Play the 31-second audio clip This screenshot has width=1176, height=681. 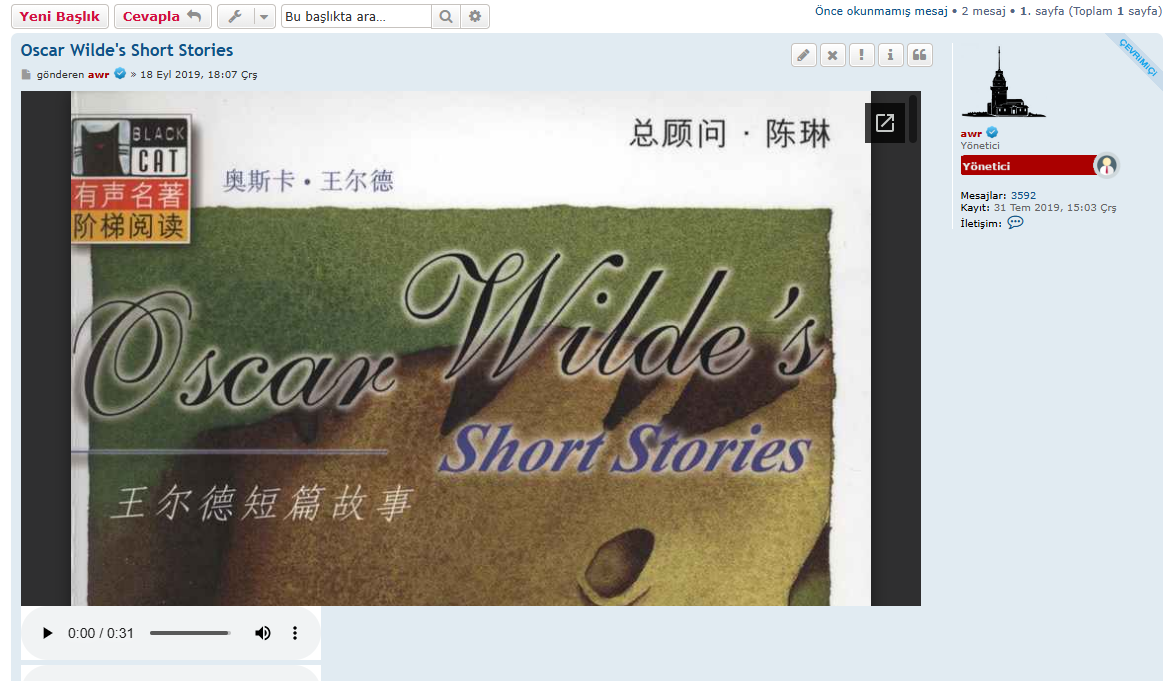point(47,633)
